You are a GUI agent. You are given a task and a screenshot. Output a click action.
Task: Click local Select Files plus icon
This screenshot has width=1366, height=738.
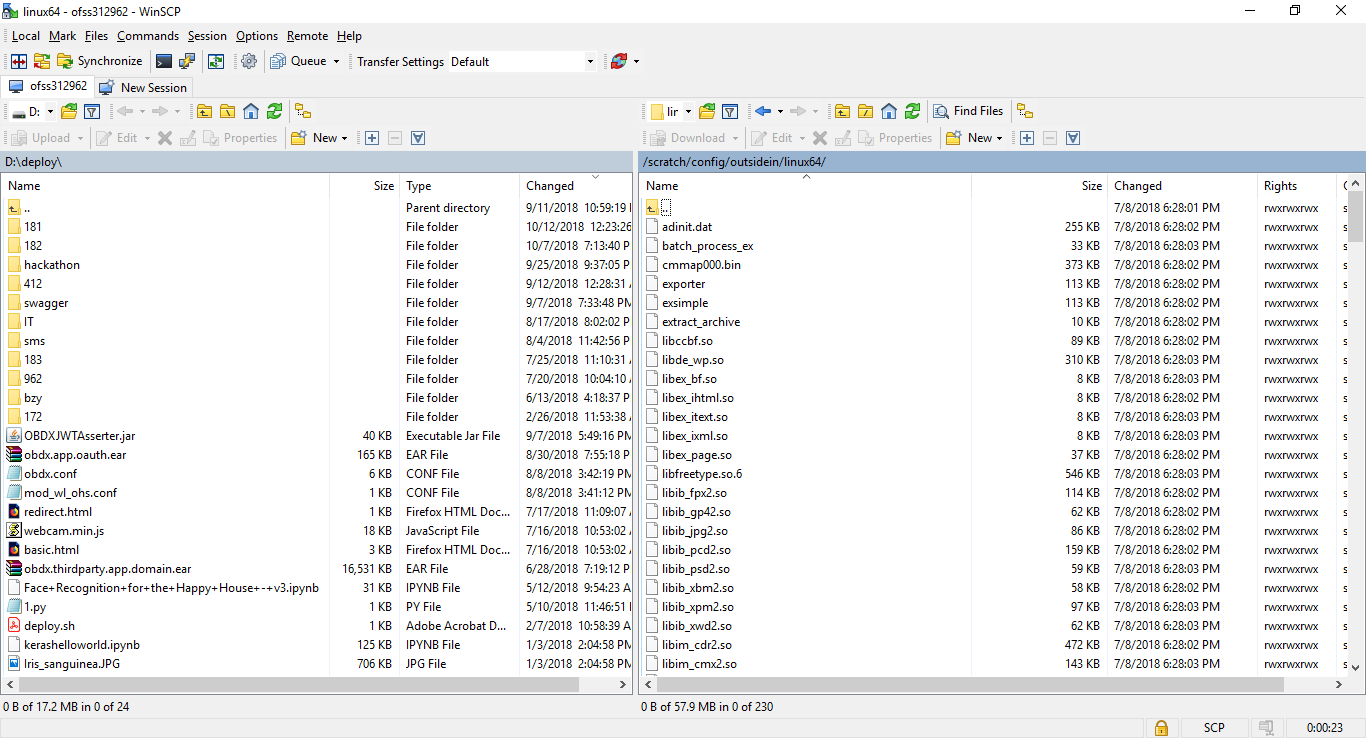(x=372, y=138)
